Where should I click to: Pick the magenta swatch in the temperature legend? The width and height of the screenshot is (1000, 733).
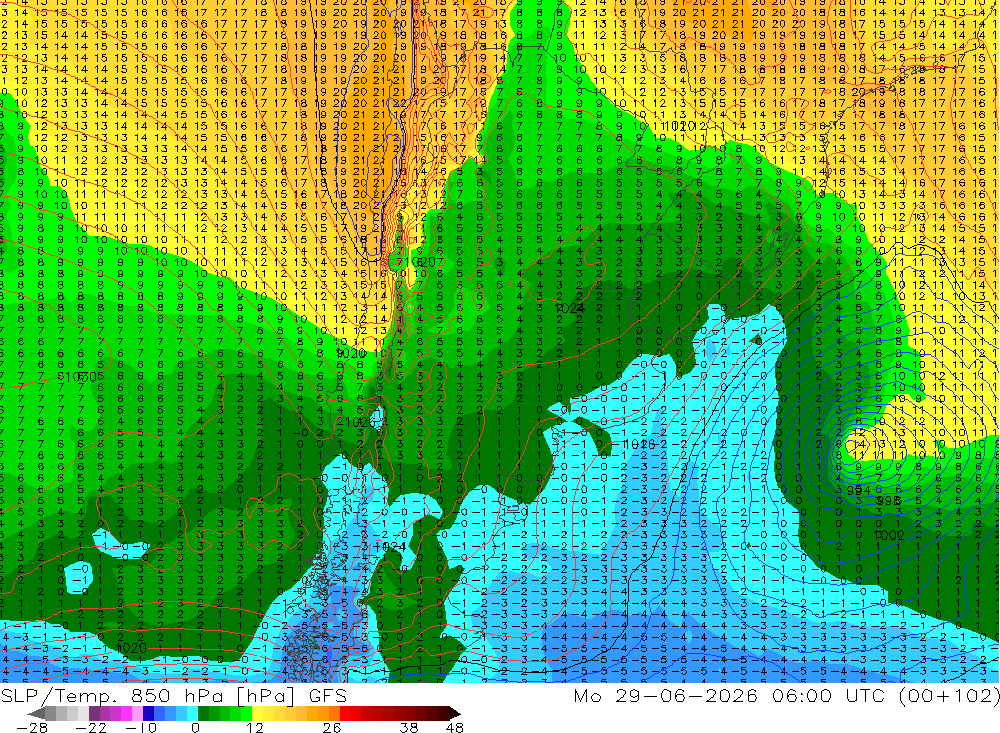click(126, 713)
